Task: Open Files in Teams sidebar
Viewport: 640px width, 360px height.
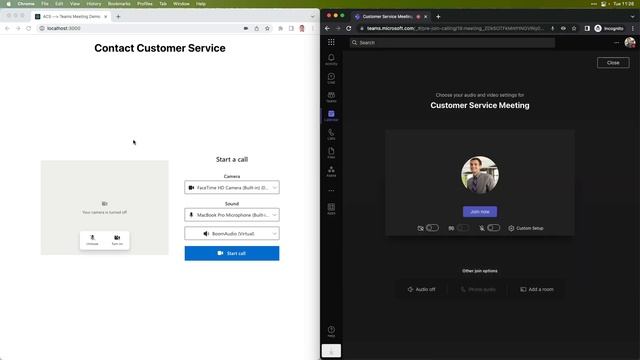Action: click(x=331, y=153)
